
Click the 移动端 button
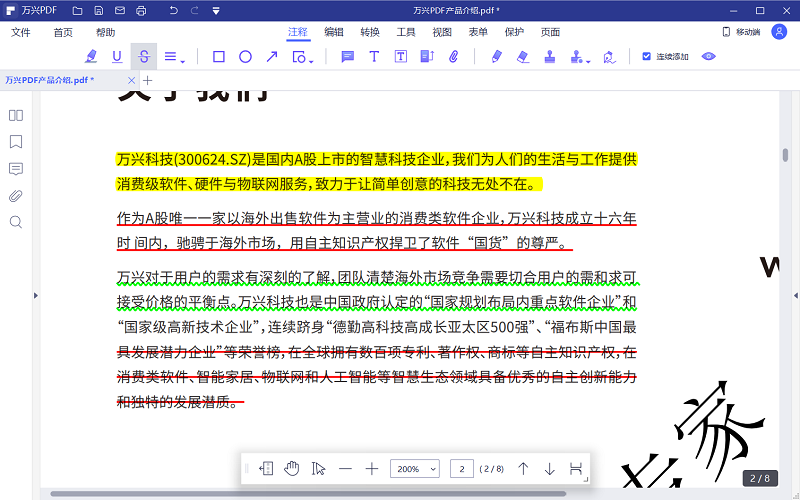[741, 32]
